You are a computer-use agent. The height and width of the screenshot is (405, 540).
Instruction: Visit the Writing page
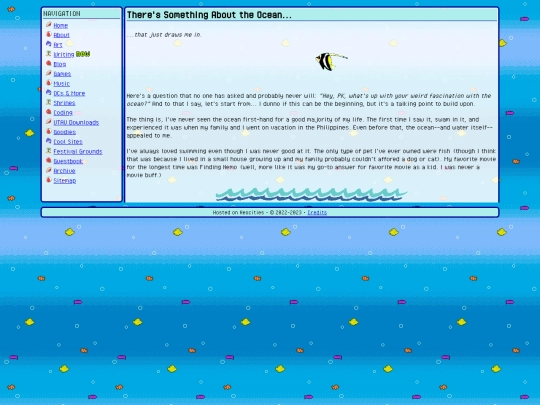pyautogui.click(x=64, y=54)
